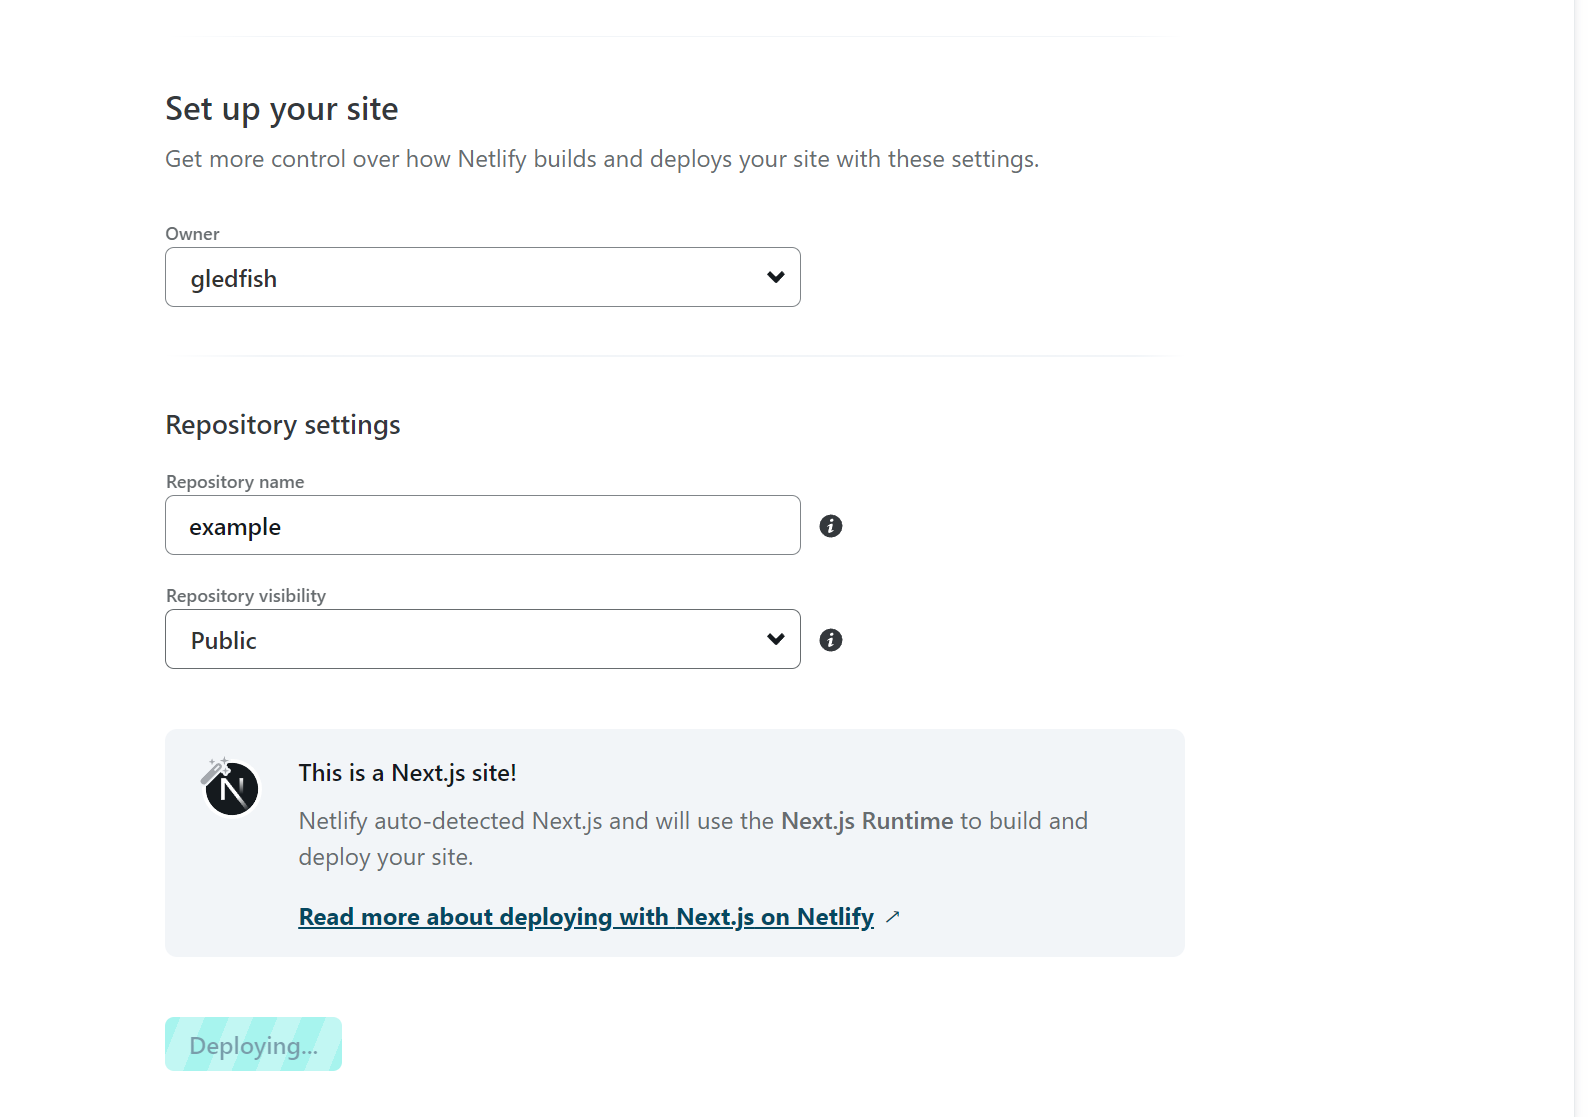
Task: Click the Deploying... button
Action: pos(253,1044)
